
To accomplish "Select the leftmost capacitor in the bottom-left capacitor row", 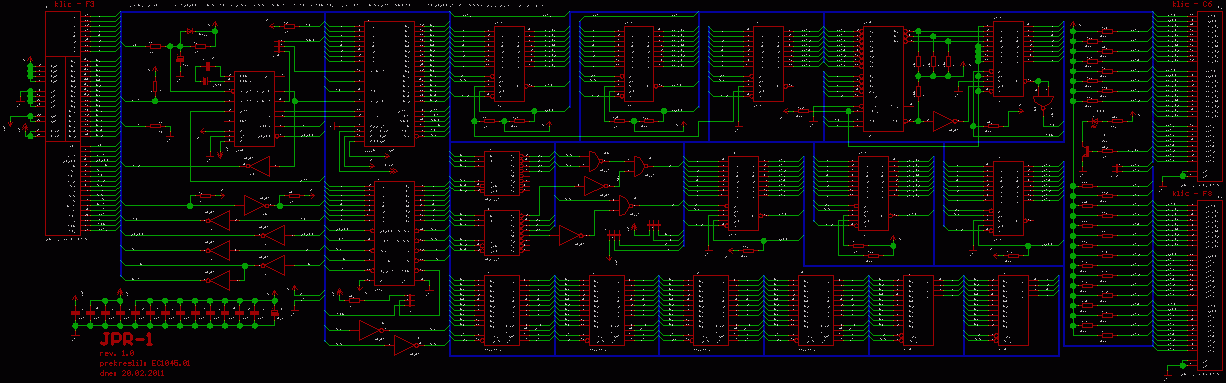I will (76, 313).
